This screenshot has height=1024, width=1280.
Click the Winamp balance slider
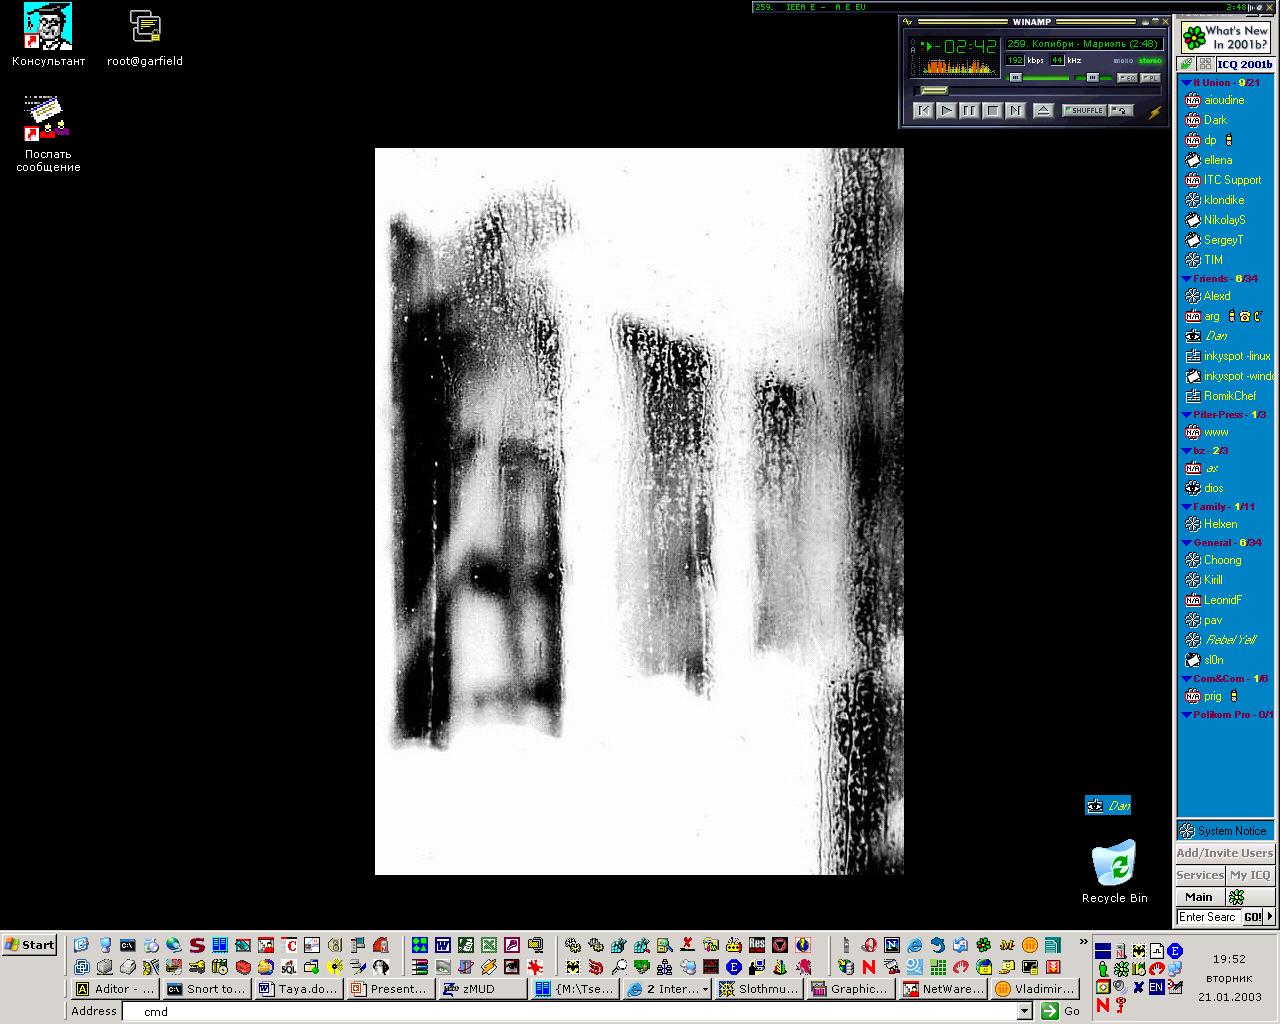(x=1093, y=78)
